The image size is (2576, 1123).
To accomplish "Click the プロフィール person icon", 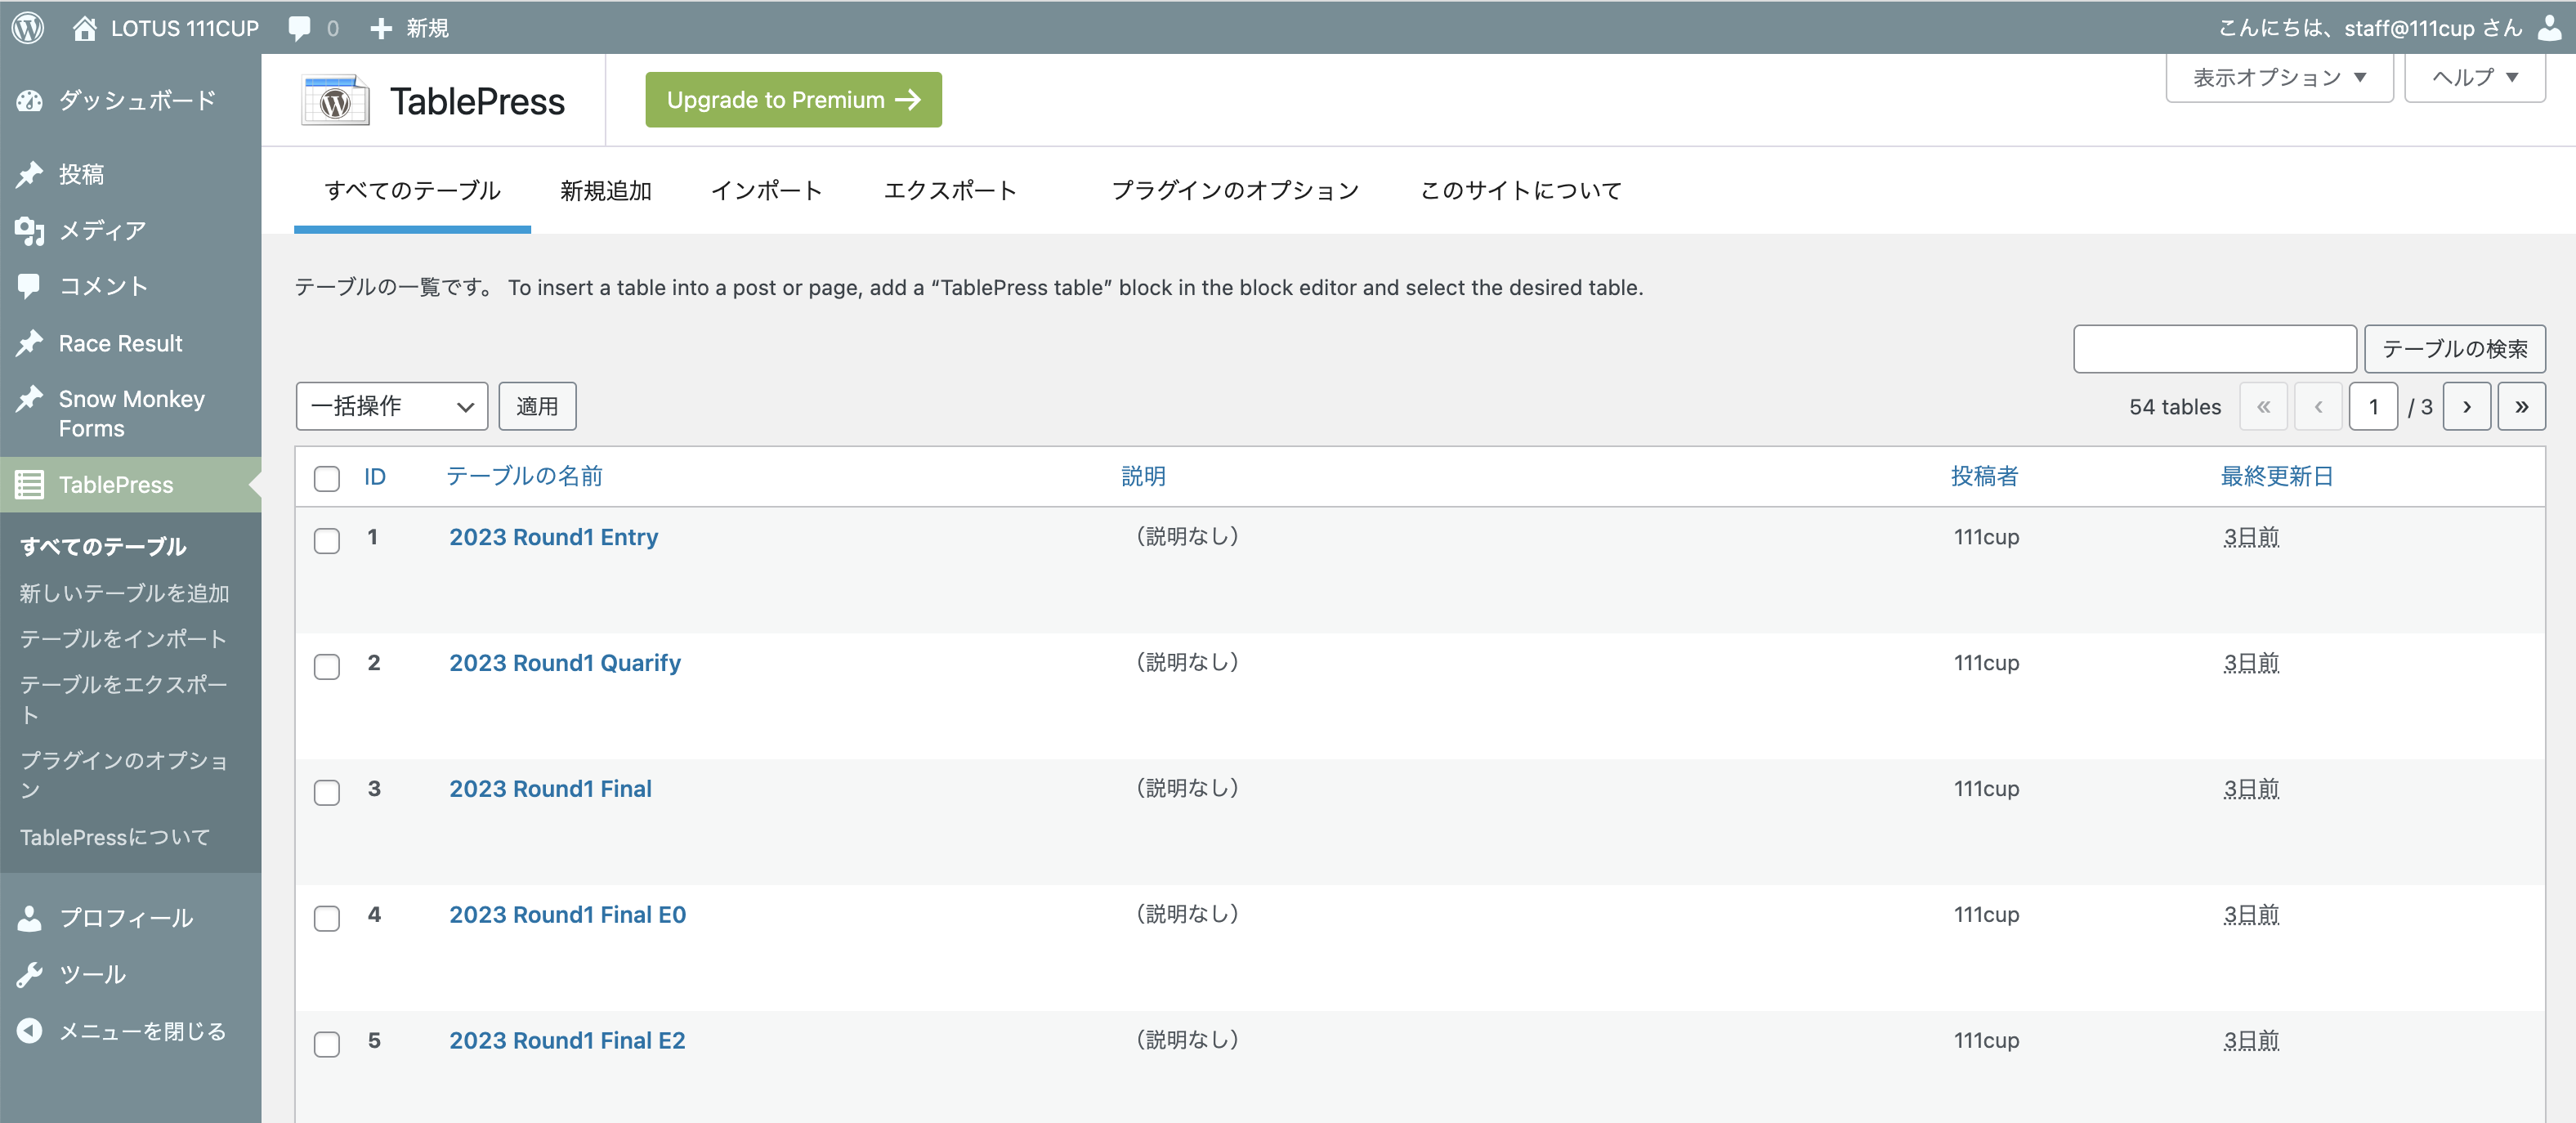I will [x=30, y=918].
